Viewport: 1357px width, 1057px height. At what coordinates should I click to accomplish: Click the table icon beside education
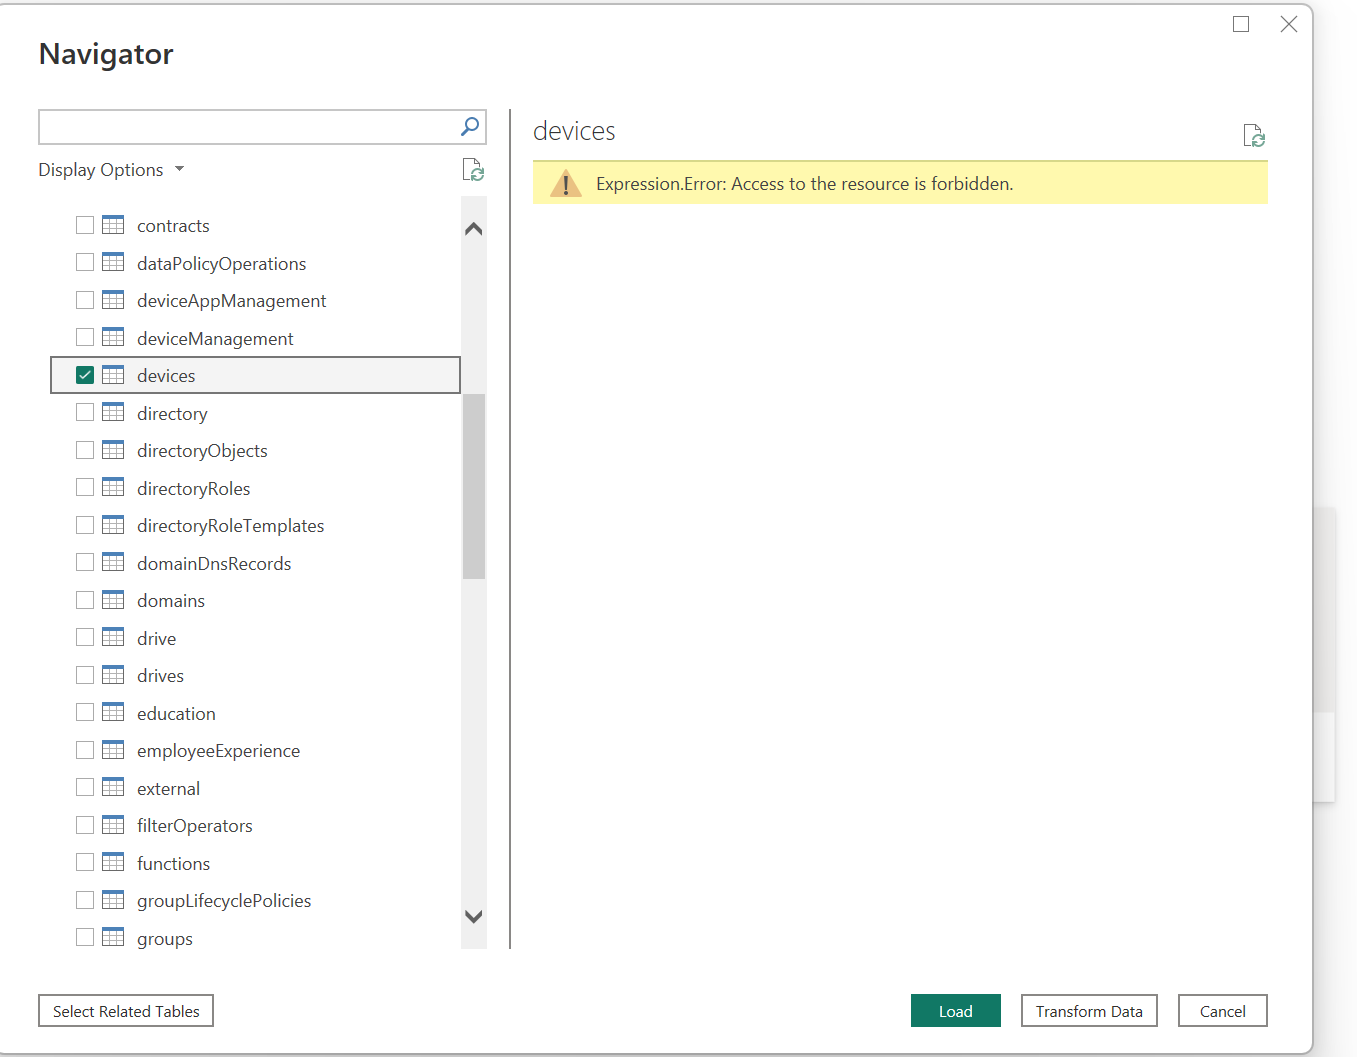tap(113, 713)
